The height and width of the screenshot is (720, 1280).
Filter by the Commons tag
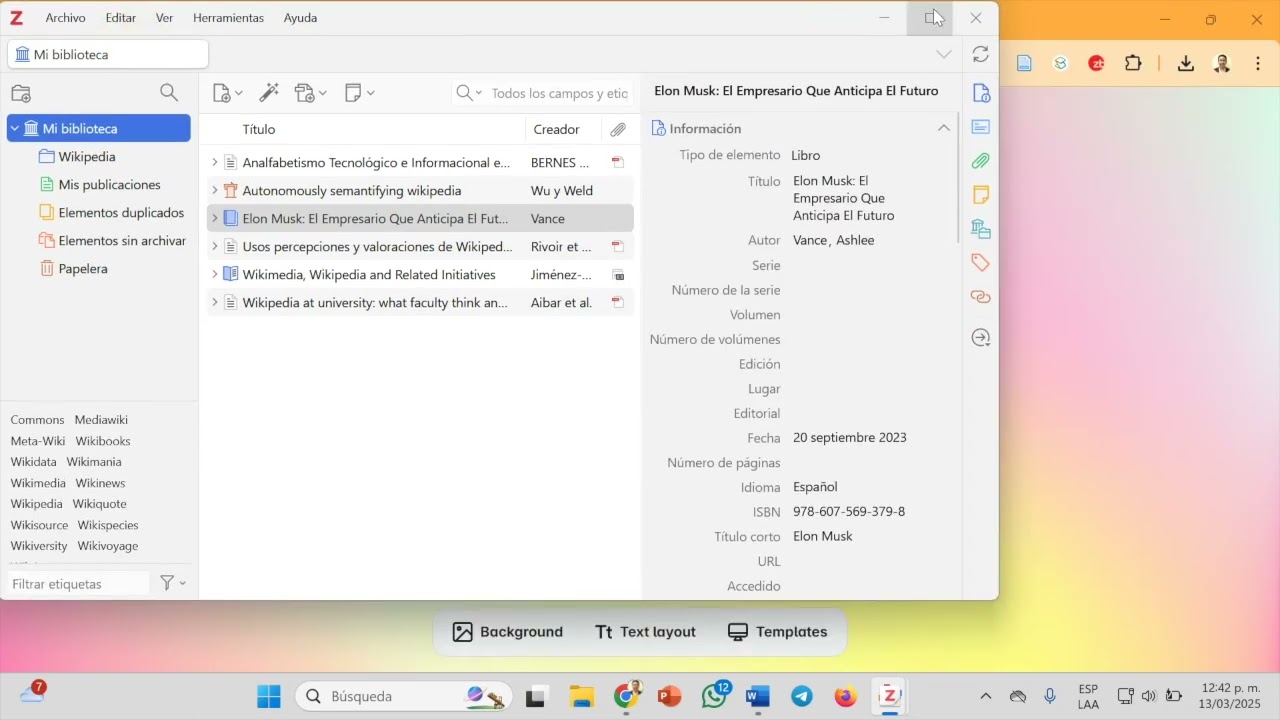coord(37,420)
